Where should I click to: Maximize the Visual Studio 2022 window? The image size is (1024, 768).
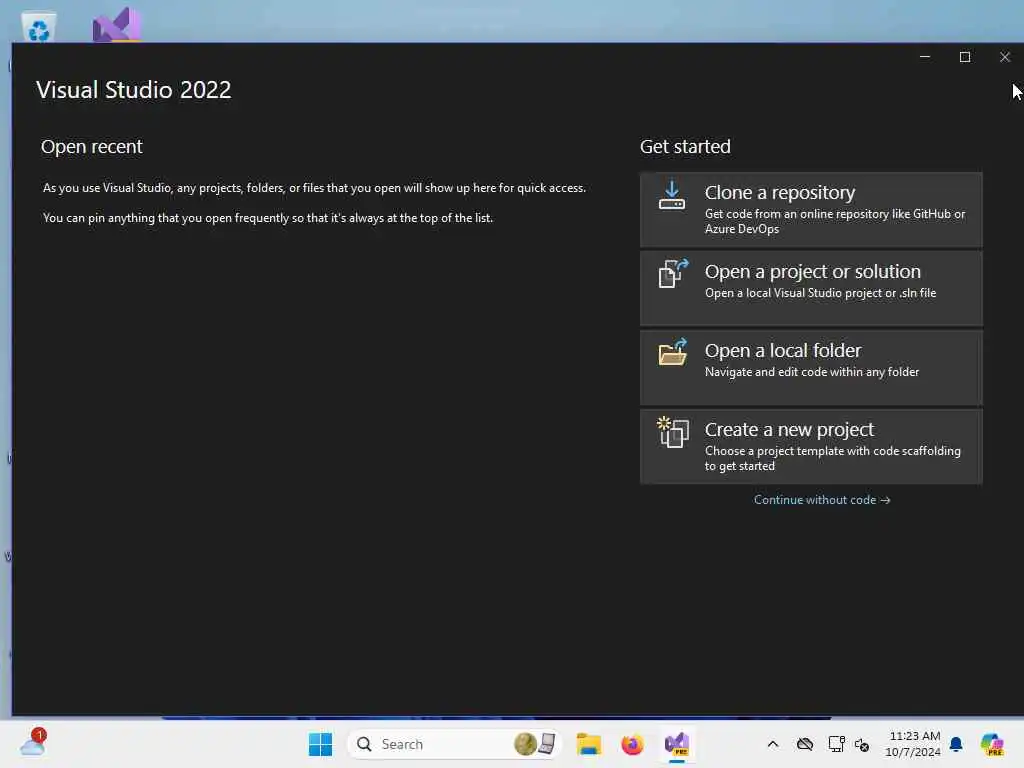point(965,57)
